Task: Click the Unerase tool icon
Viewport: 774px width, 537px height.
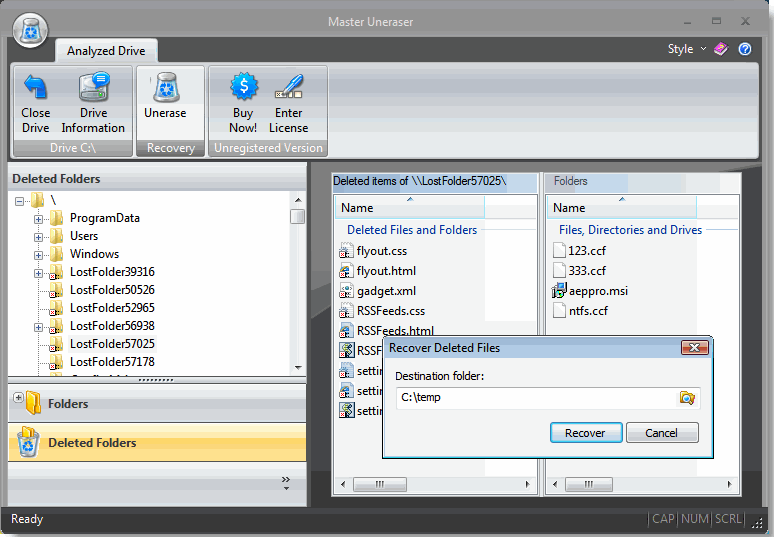Action: coord(165,87)
